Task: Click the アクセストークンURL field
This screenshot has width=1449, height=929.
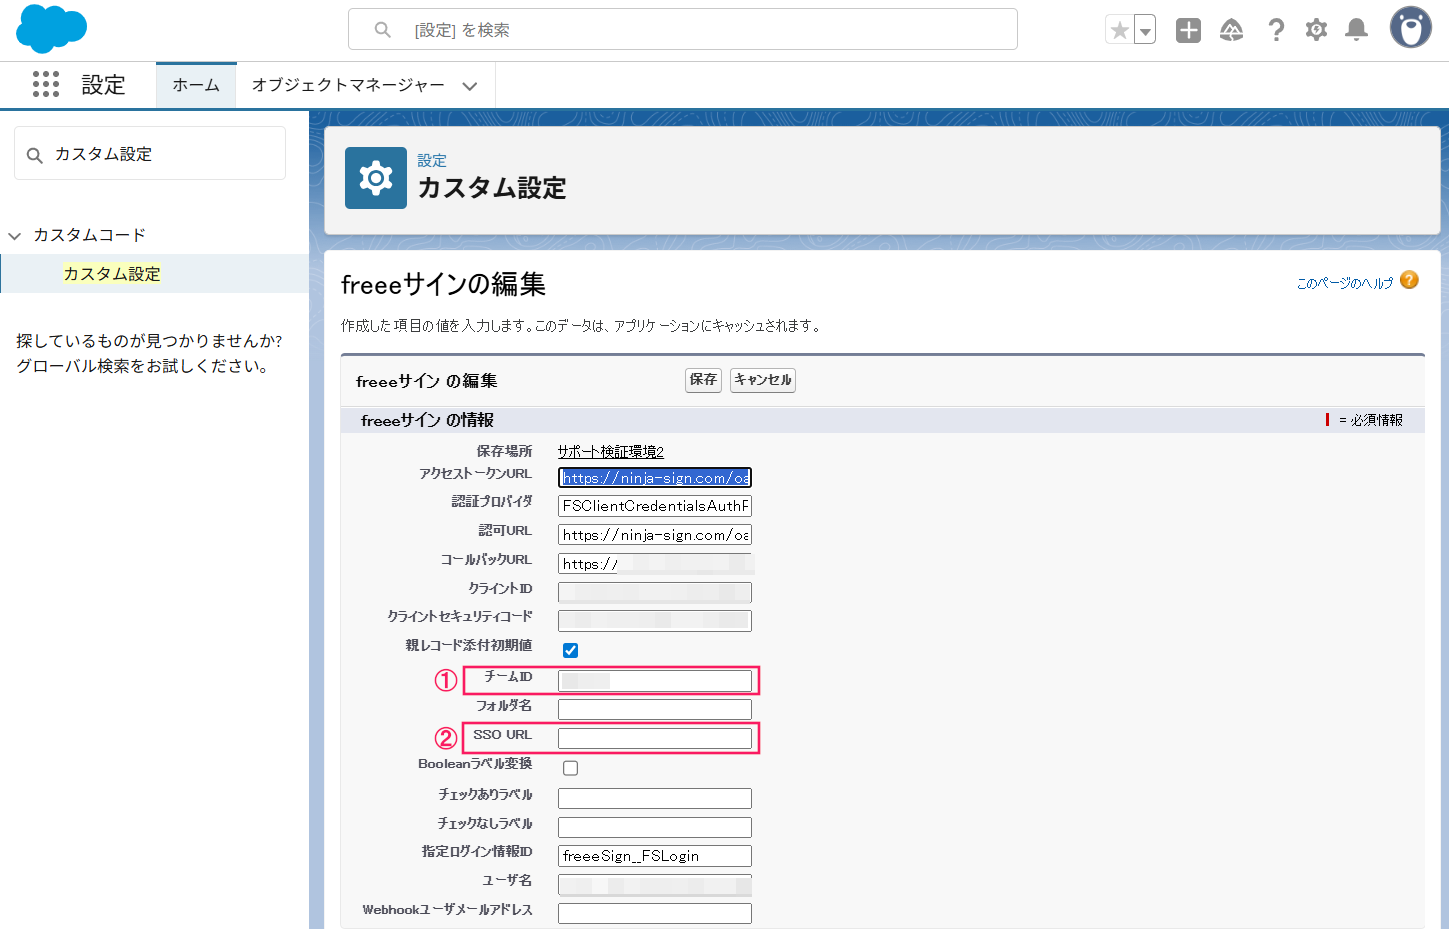Action: click(x=655, y=477)
